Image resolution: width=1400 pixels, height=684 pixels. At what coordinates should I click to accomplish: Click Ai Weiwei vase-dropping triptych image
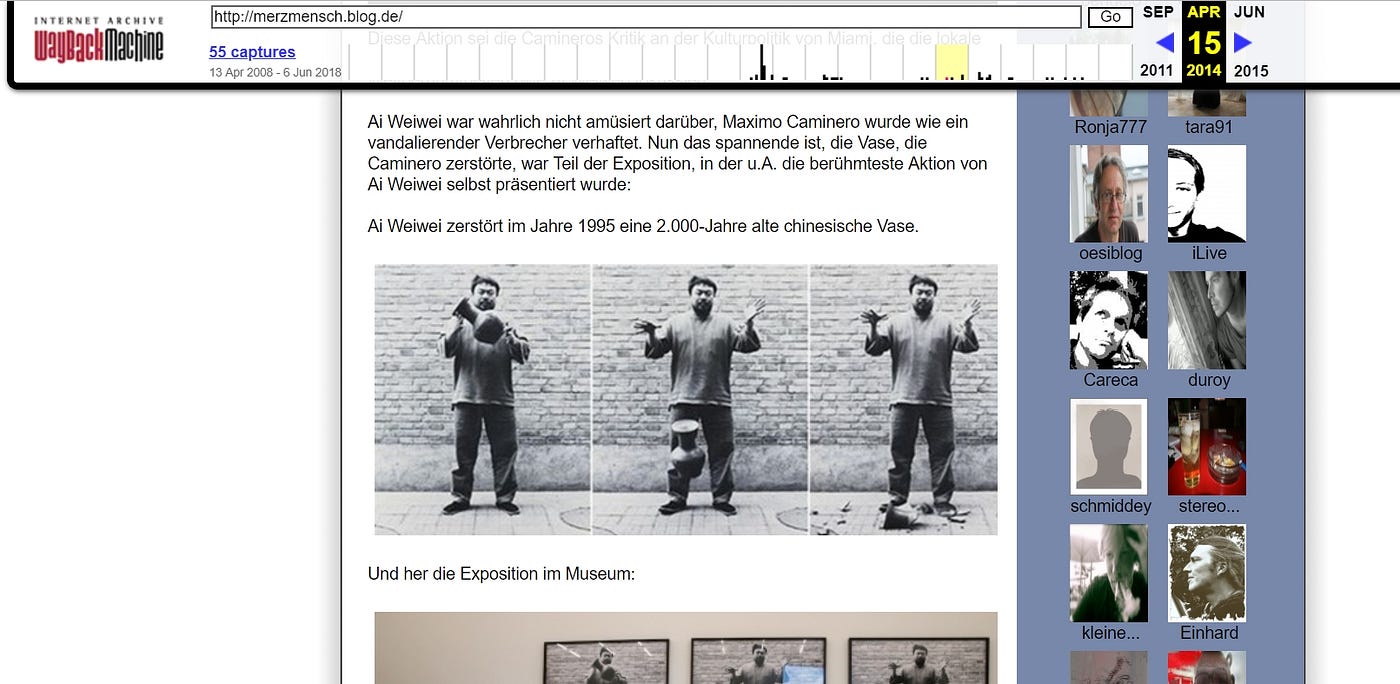click(686, 399)
